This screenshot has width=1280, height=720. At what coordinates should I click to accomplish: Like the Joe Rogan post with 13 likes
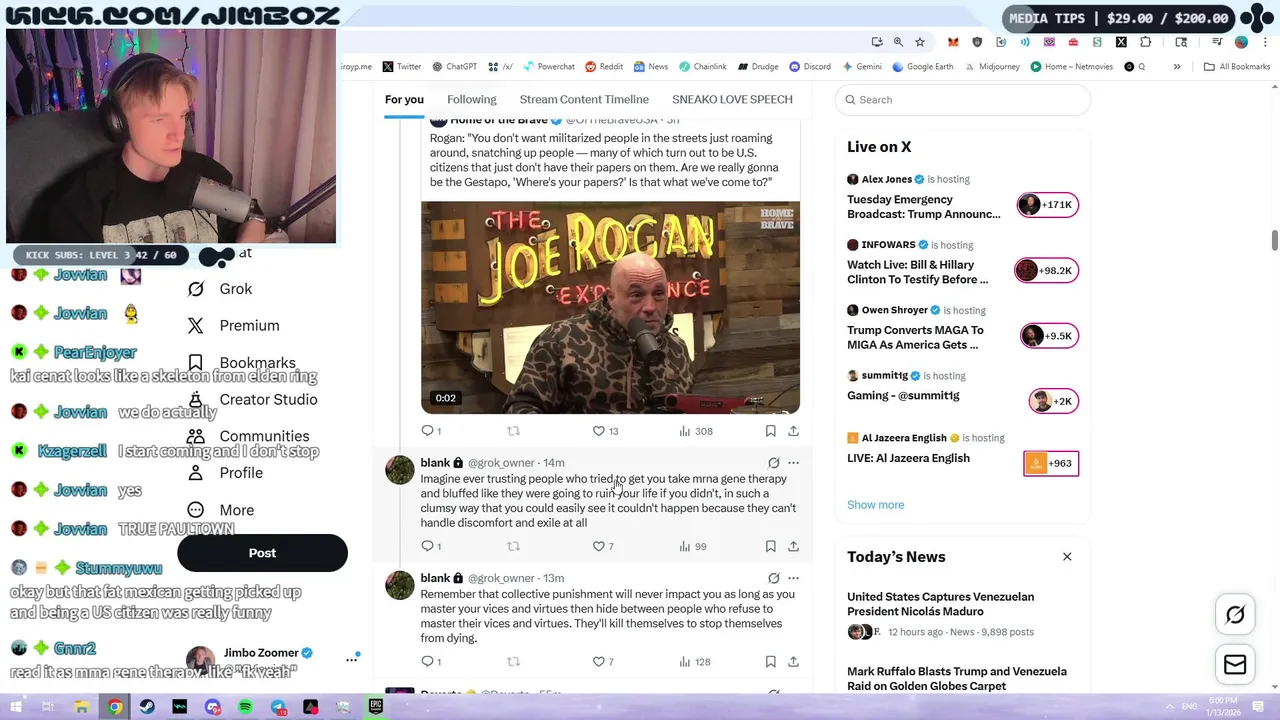606,431
